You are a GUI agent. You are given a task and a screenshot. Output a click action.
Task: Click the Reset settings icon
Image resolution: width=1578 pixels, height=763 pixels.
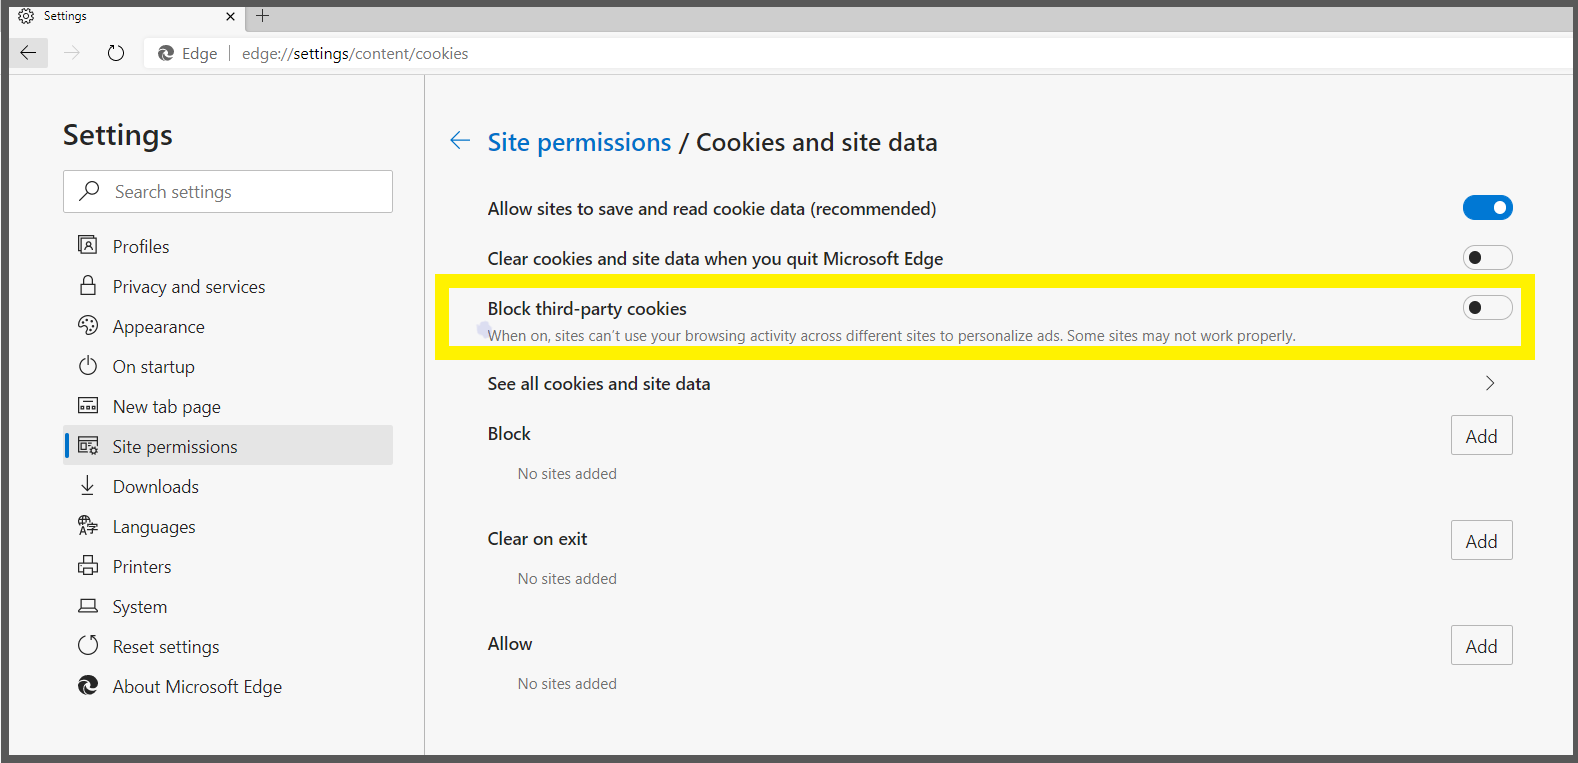tap(88, 645)
